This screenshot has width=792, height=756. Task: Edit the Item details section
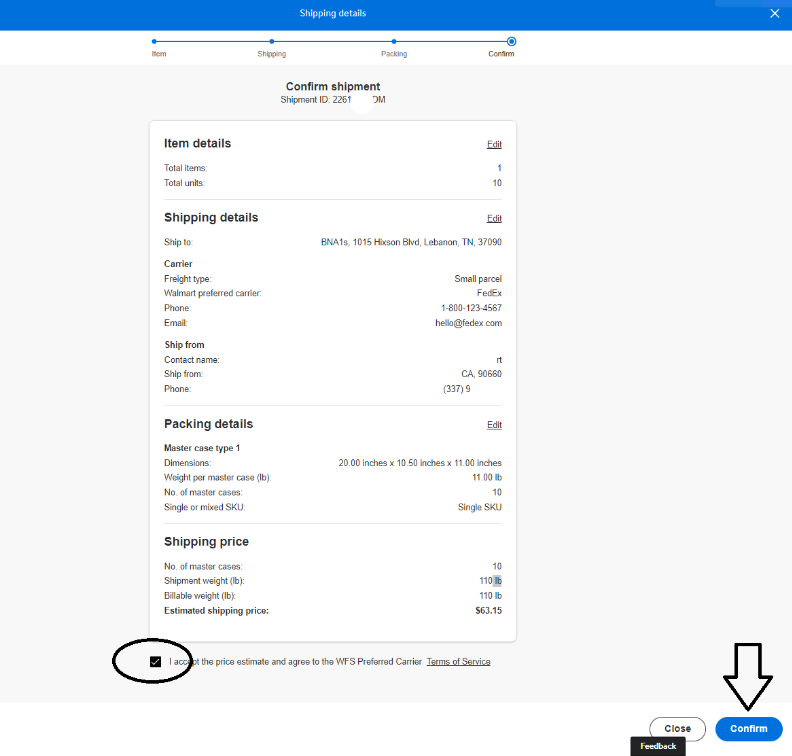pos(494,144)
